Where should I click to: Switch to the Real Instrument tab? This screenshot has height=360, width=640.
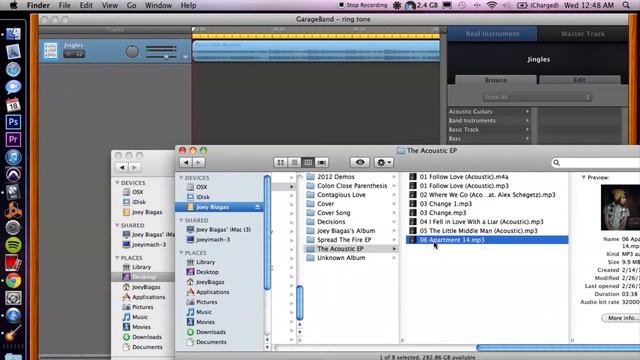pos(492,34)
